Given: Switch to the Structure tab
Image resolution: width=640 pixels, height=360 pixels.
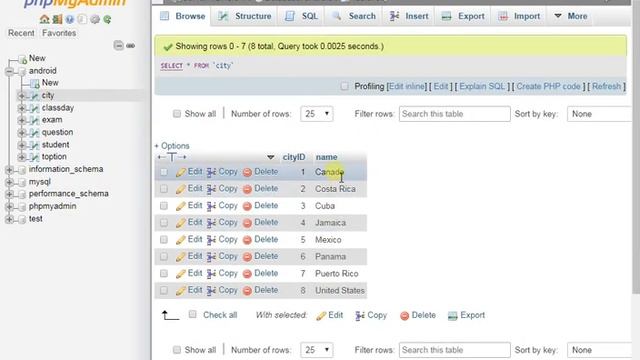Looking at the screenshot, I should click(245, 16).
